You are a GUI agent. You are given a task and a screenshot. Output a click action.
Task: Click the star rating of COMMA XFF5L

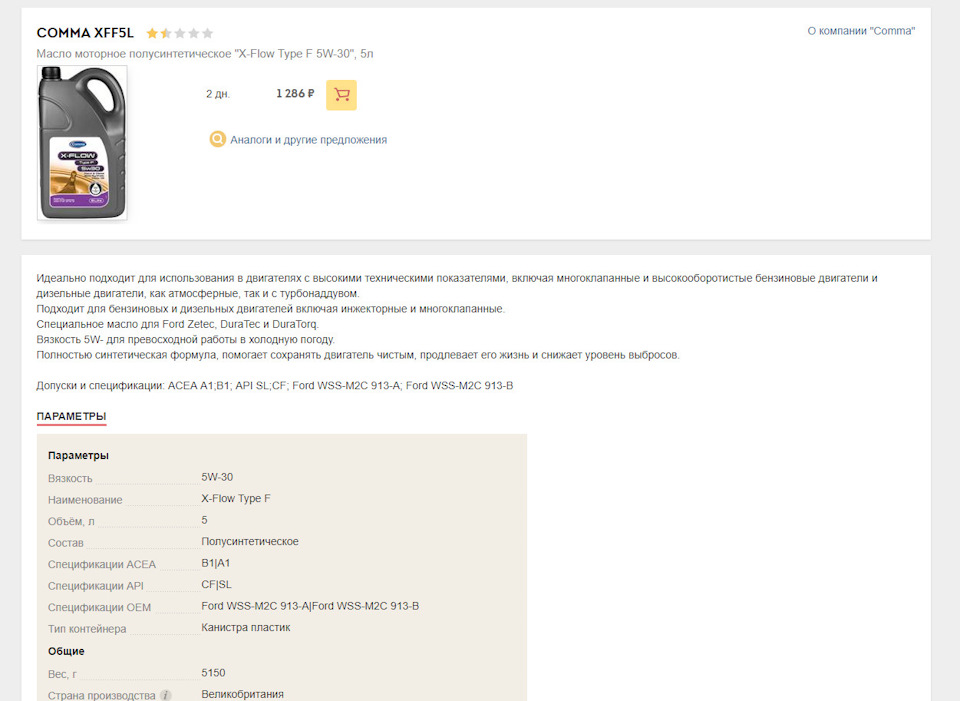point(179,33)
